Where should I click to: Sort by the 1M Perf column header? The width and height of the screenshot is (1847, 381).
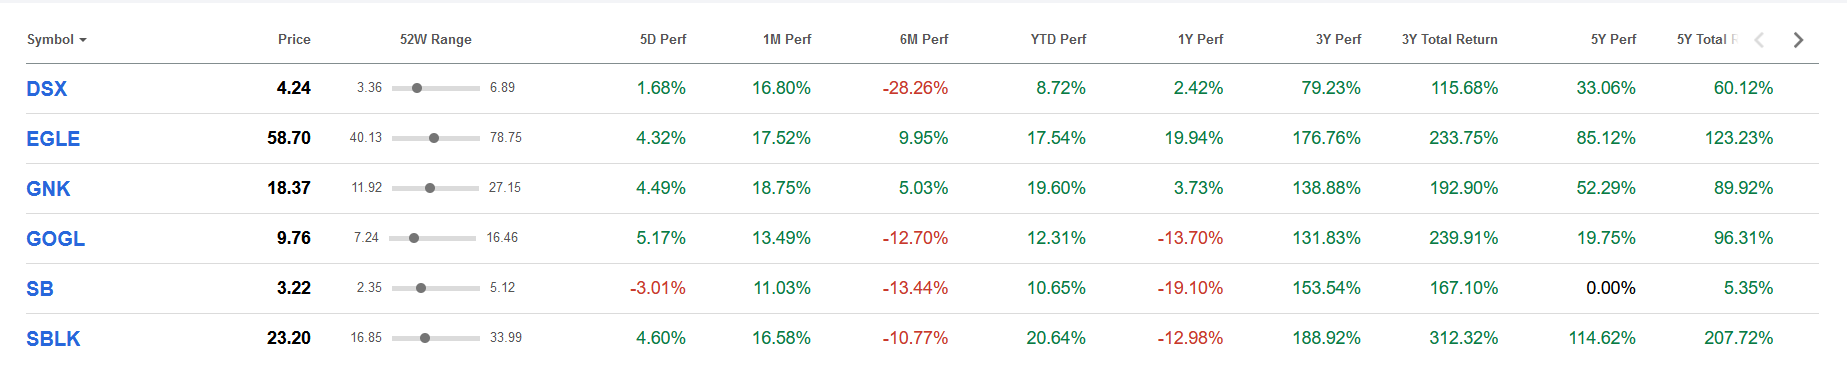point(787,40)
